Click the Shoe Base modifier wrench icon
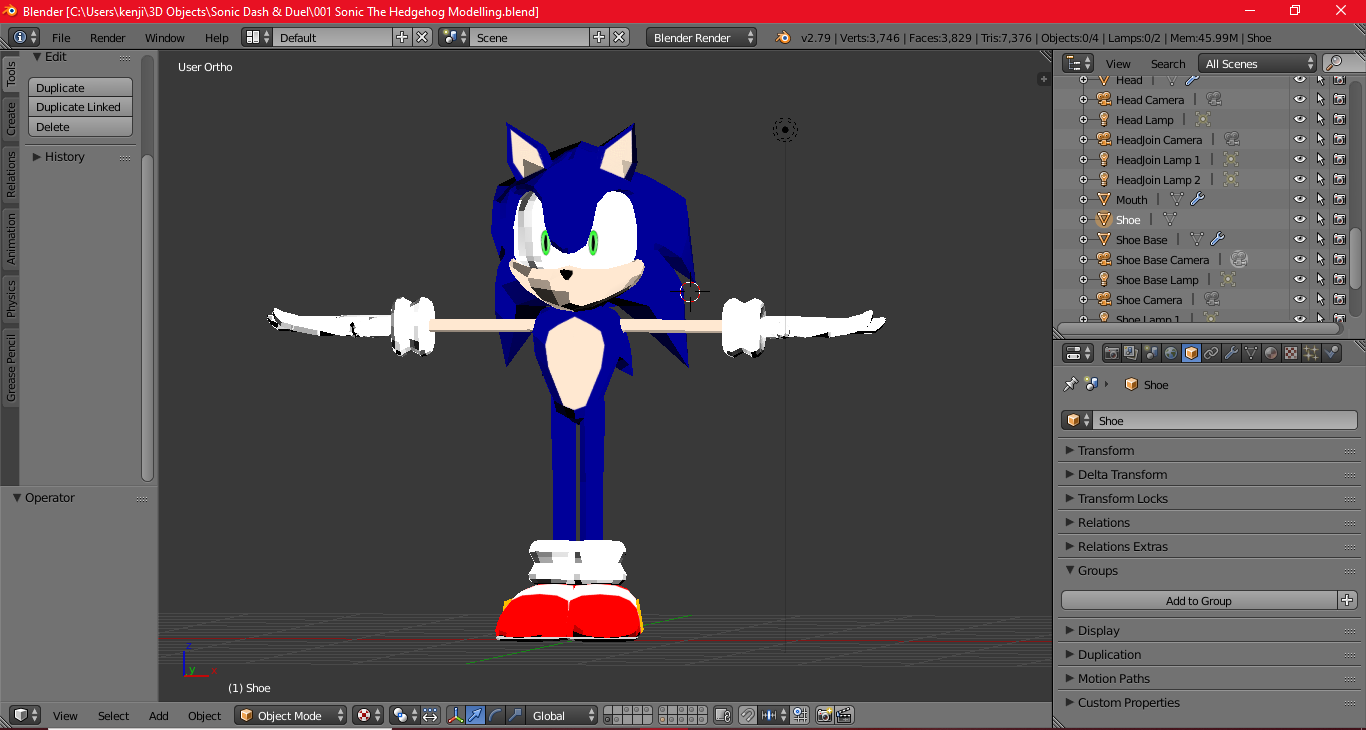The height and width of the screenshot is (730, 1366). (x=1217, y=239)
